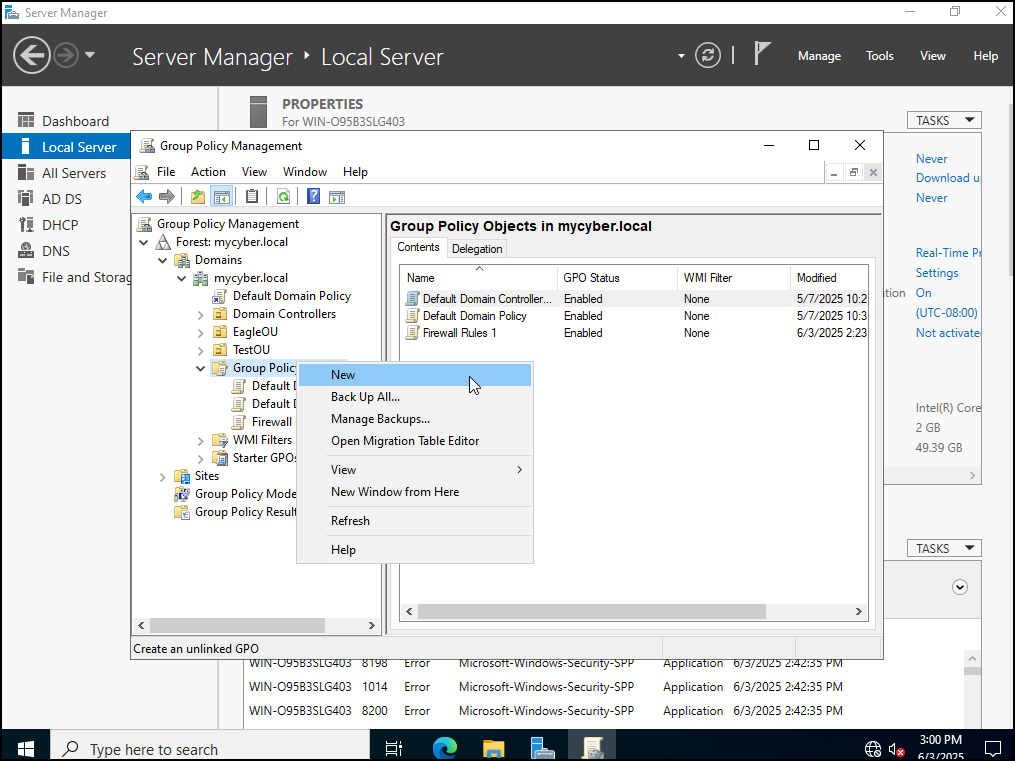Click the Server Manager notifications flag
This screenshot has width=1015, height=761.
point(762,54)
